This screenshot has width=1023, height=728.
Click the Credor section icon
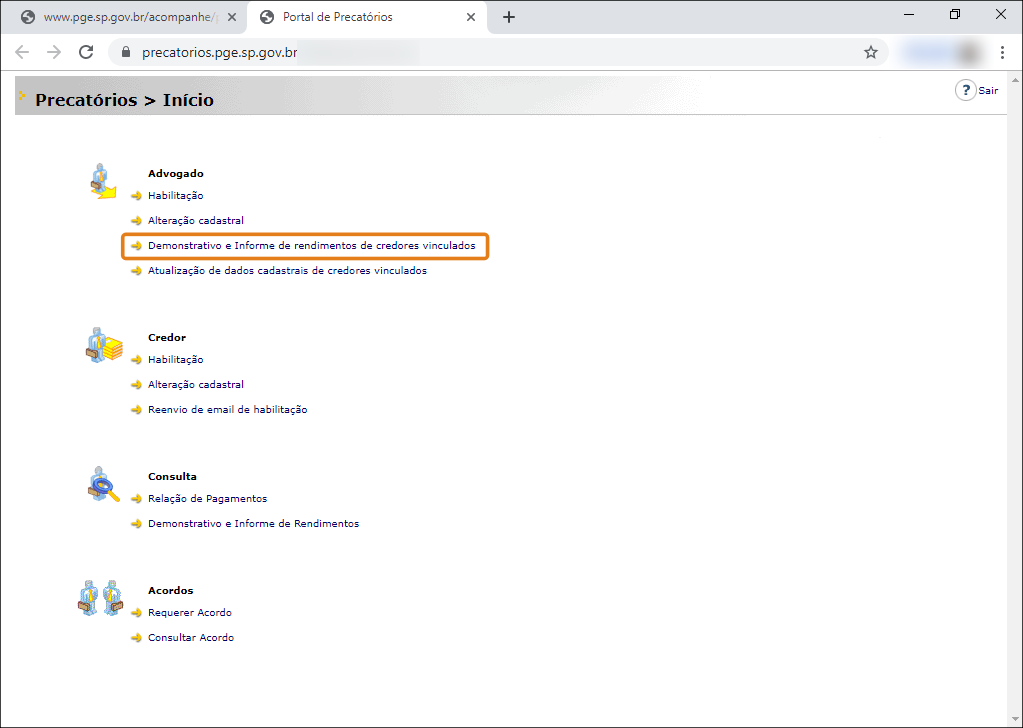[102, 345]
